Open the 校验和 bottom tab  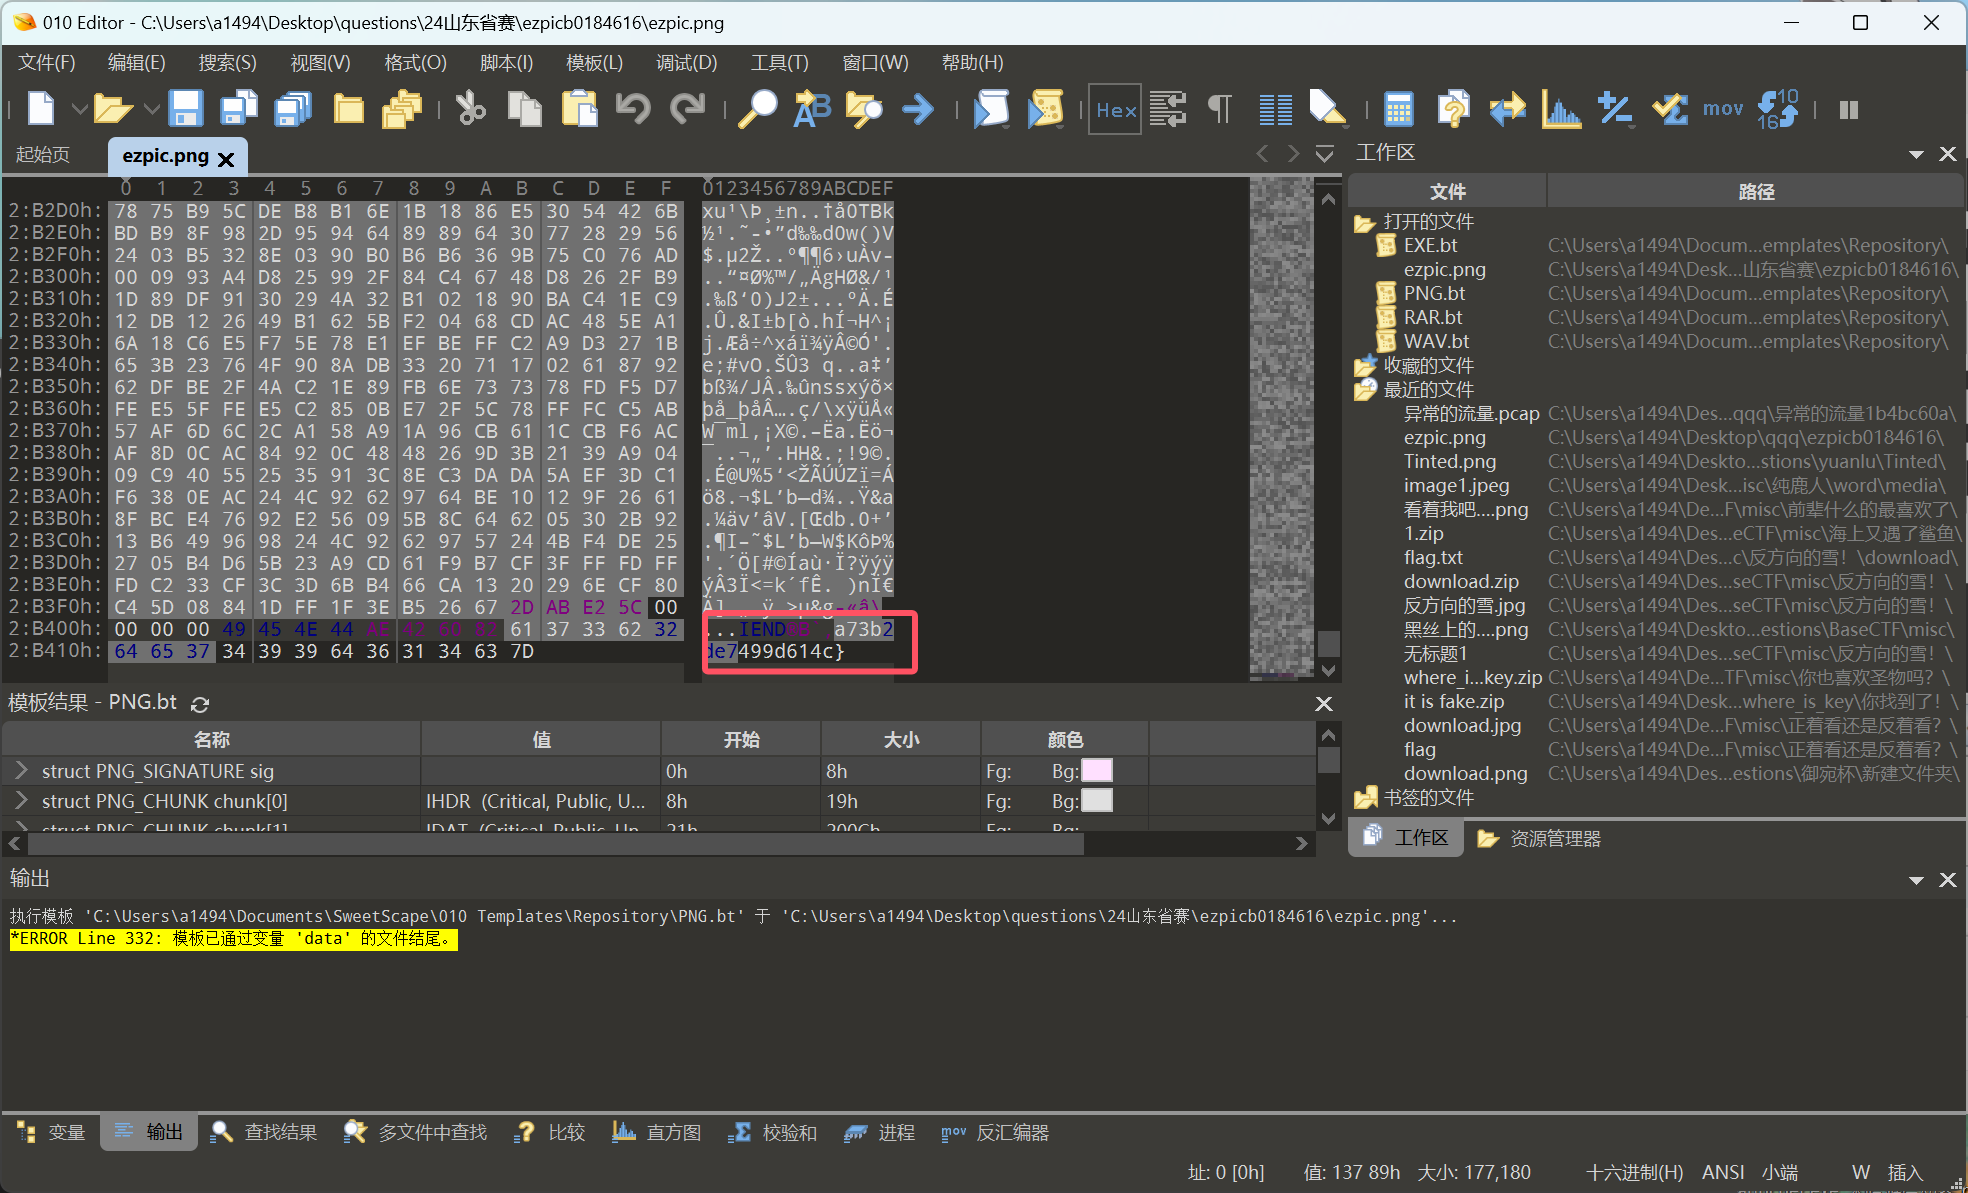773,1132
